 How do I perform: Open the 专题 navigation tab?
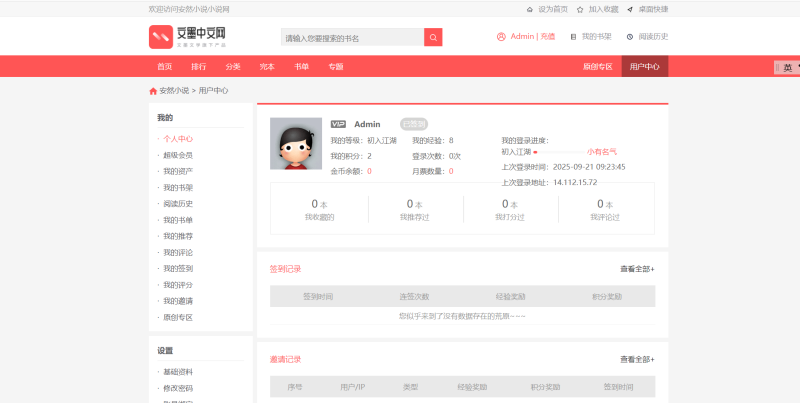pyautogui.click(x=336, y=66)
